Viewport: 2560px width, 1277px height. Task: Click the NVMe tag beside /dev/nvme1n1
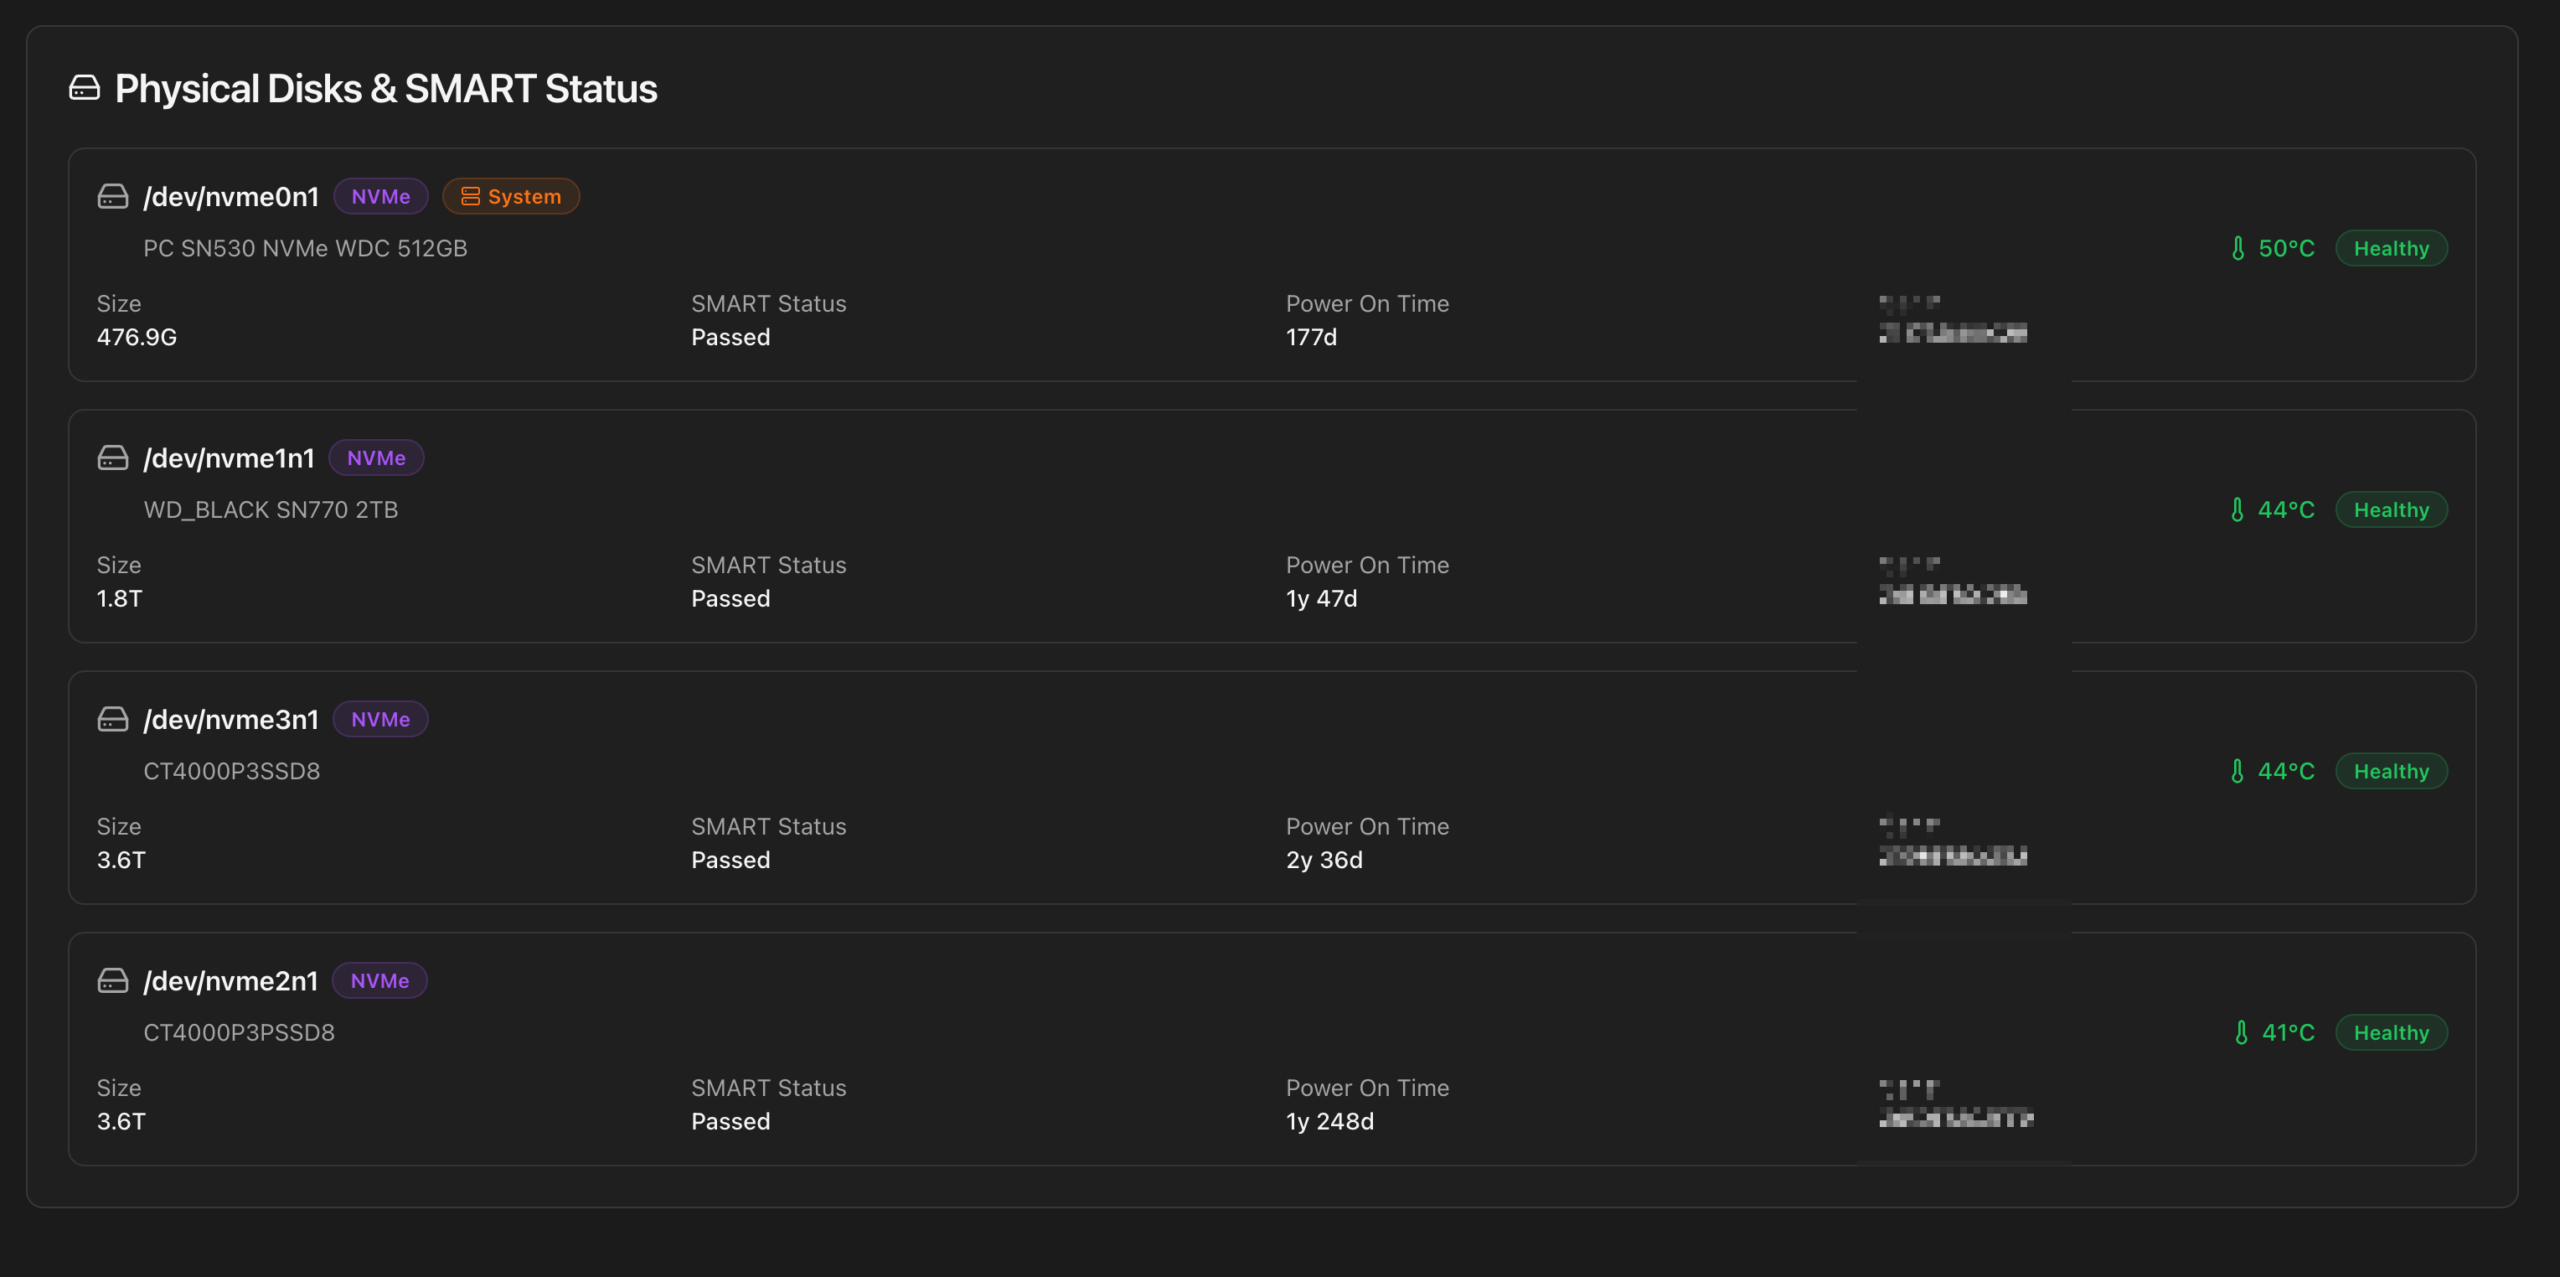[x=376, y=458]
